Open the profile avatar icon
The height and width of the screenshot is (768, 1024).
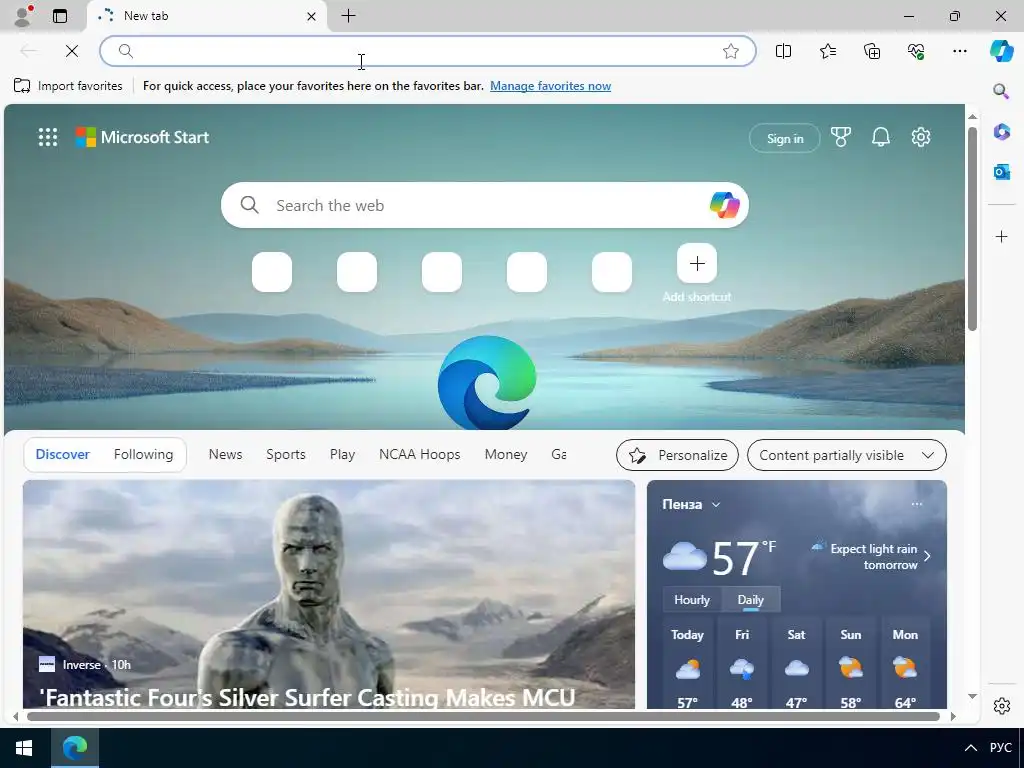coord(23,16)
